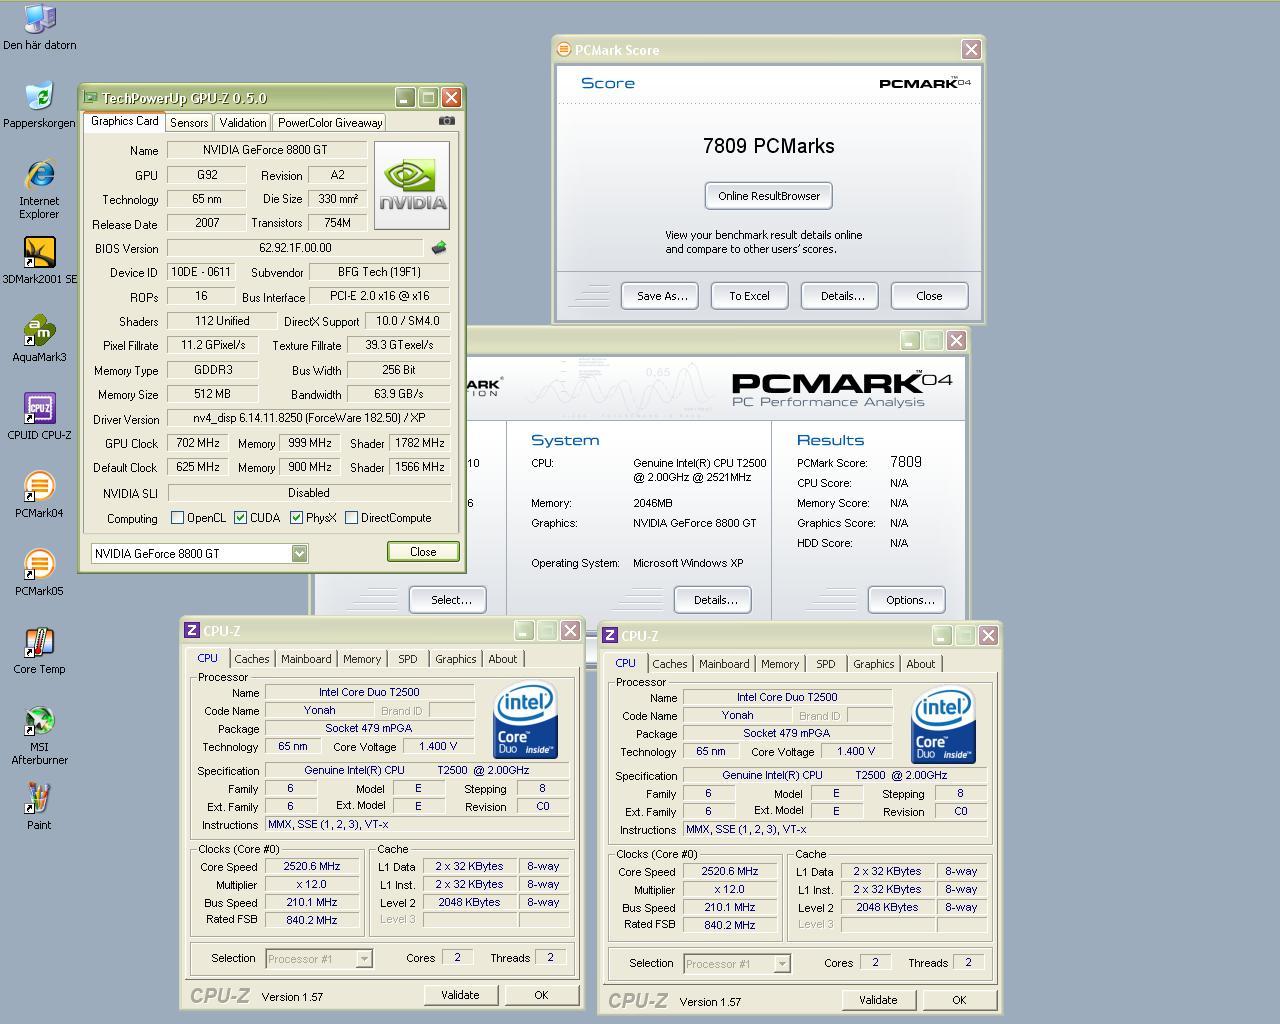Viewport: 1280px width, 1024px height.
Task: Click Save As button in PCMark Score
Action: [x=662, y=296]
